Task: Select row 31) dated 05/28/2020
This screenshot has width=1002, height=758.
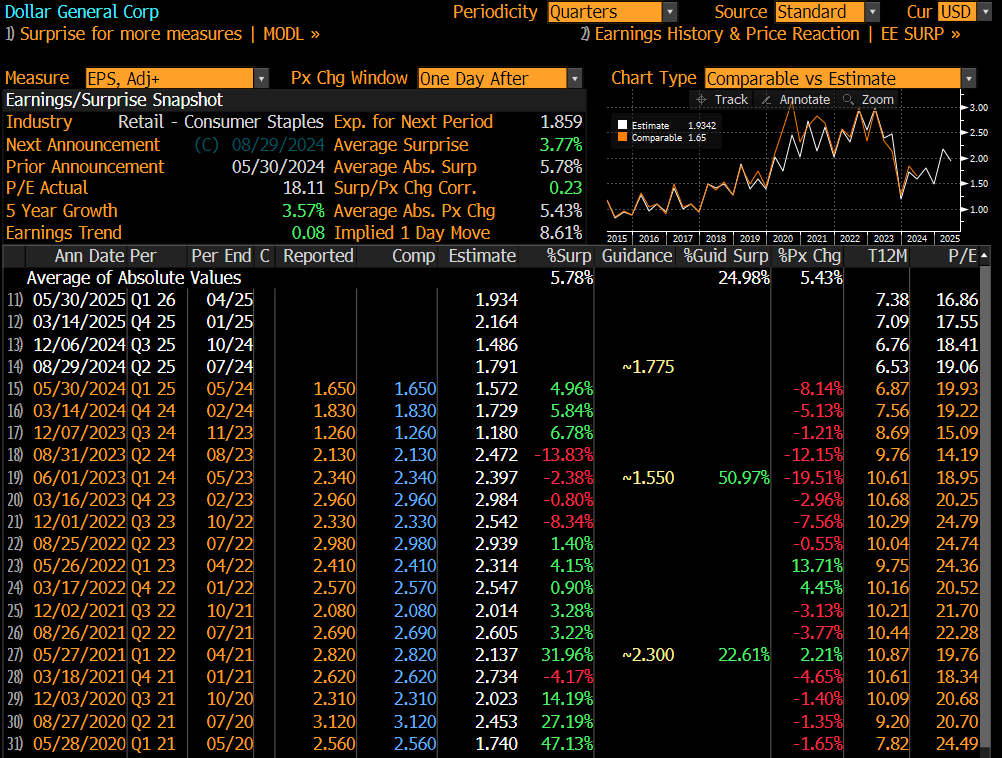Action: [x=492, y=744]
